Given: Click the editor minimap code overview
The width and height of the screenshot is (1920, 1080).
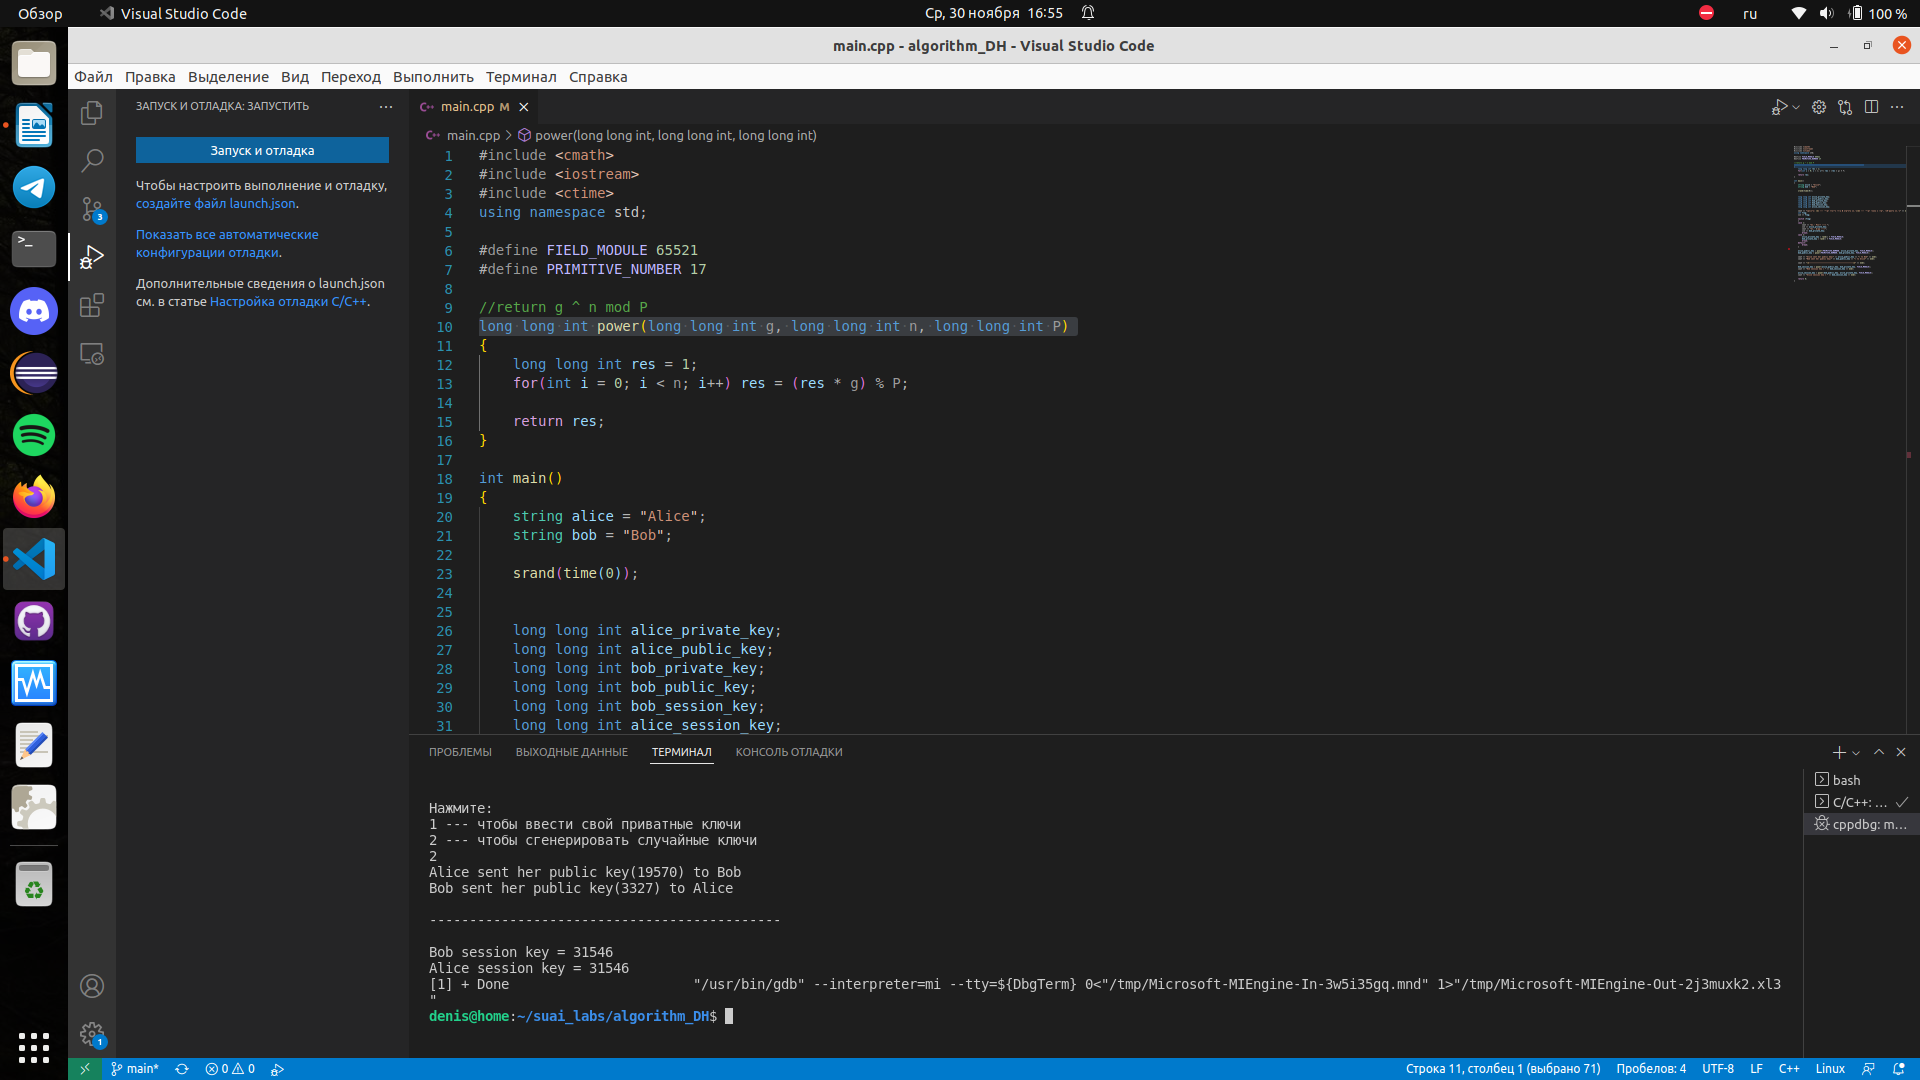Looking at the screenshot, I should click(1840, 210).
